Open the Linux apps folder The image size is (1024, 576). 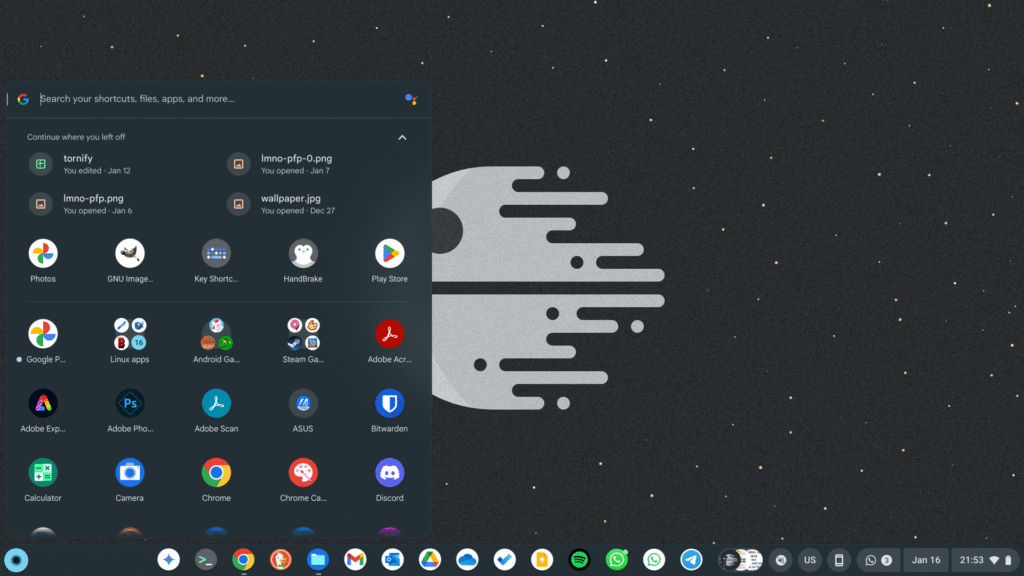(129, 334)
